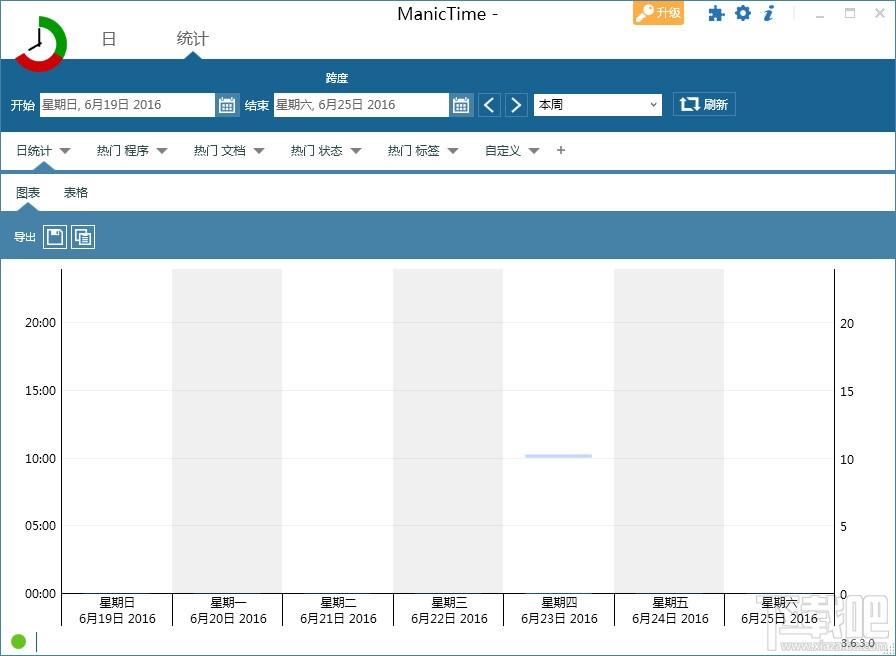Expand 自定义 dropdown arrow
896x656 pixels.
534,151
